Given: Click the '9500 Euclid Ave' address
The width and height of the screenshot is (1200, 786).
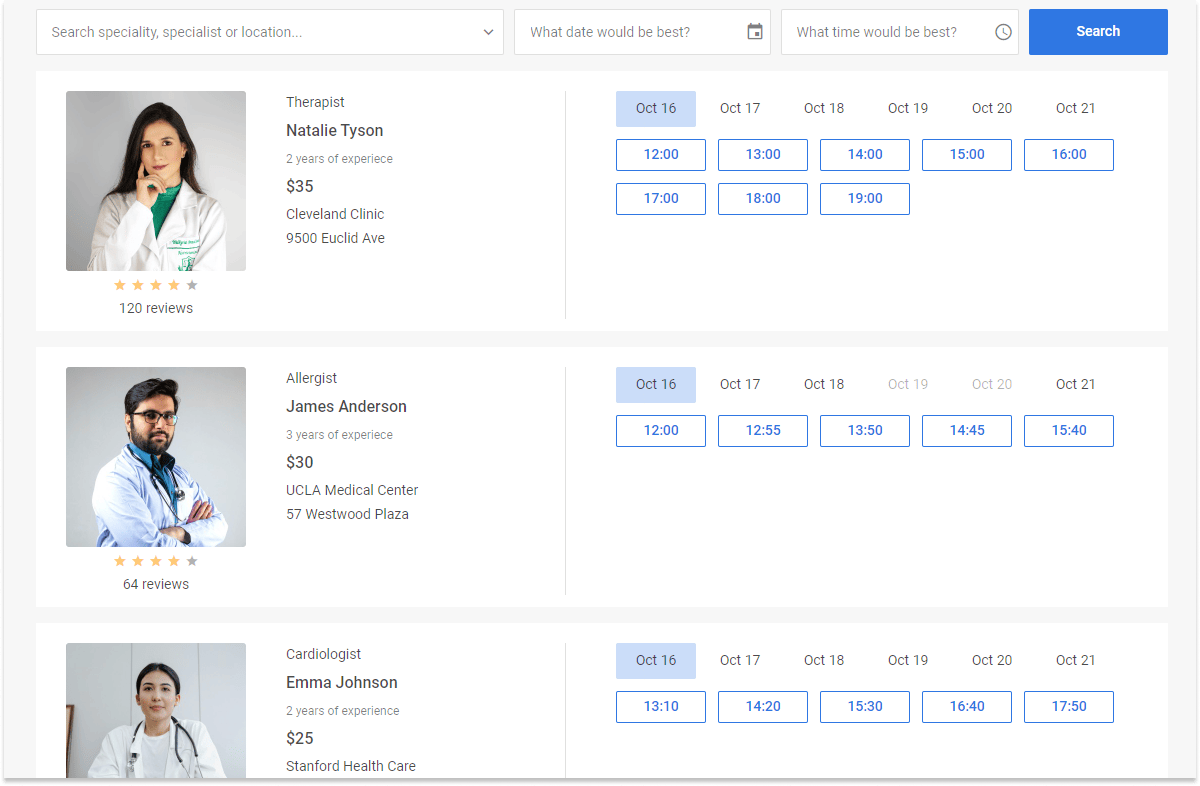Looking at the screenshot, I should point(335,238).
